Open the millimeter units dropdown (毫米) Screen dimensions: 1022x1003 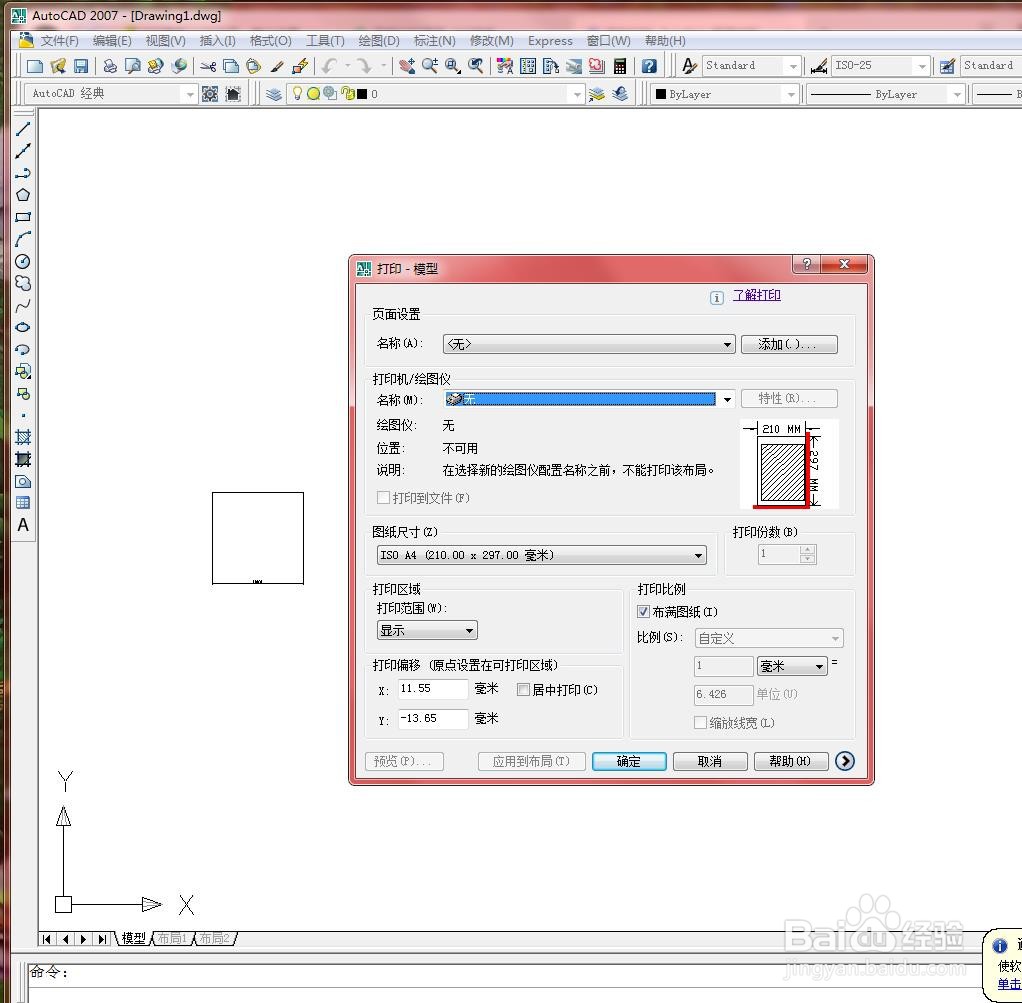pos(792,666)
